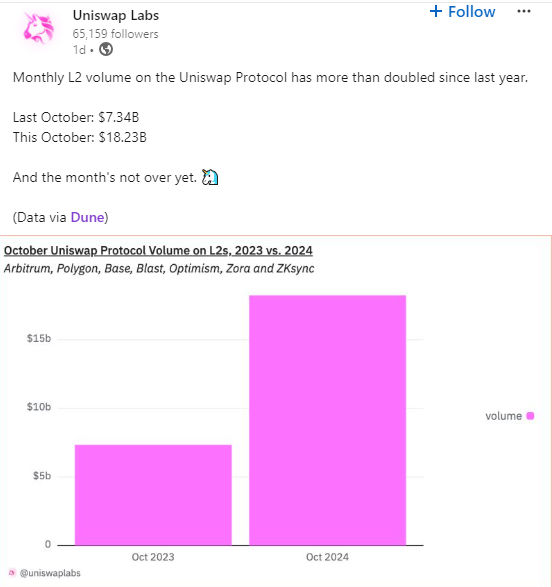This screenshot has height=587, width=552.
Task: Click the @uniswaplabs chart credit
Action: tap(50, 573)
